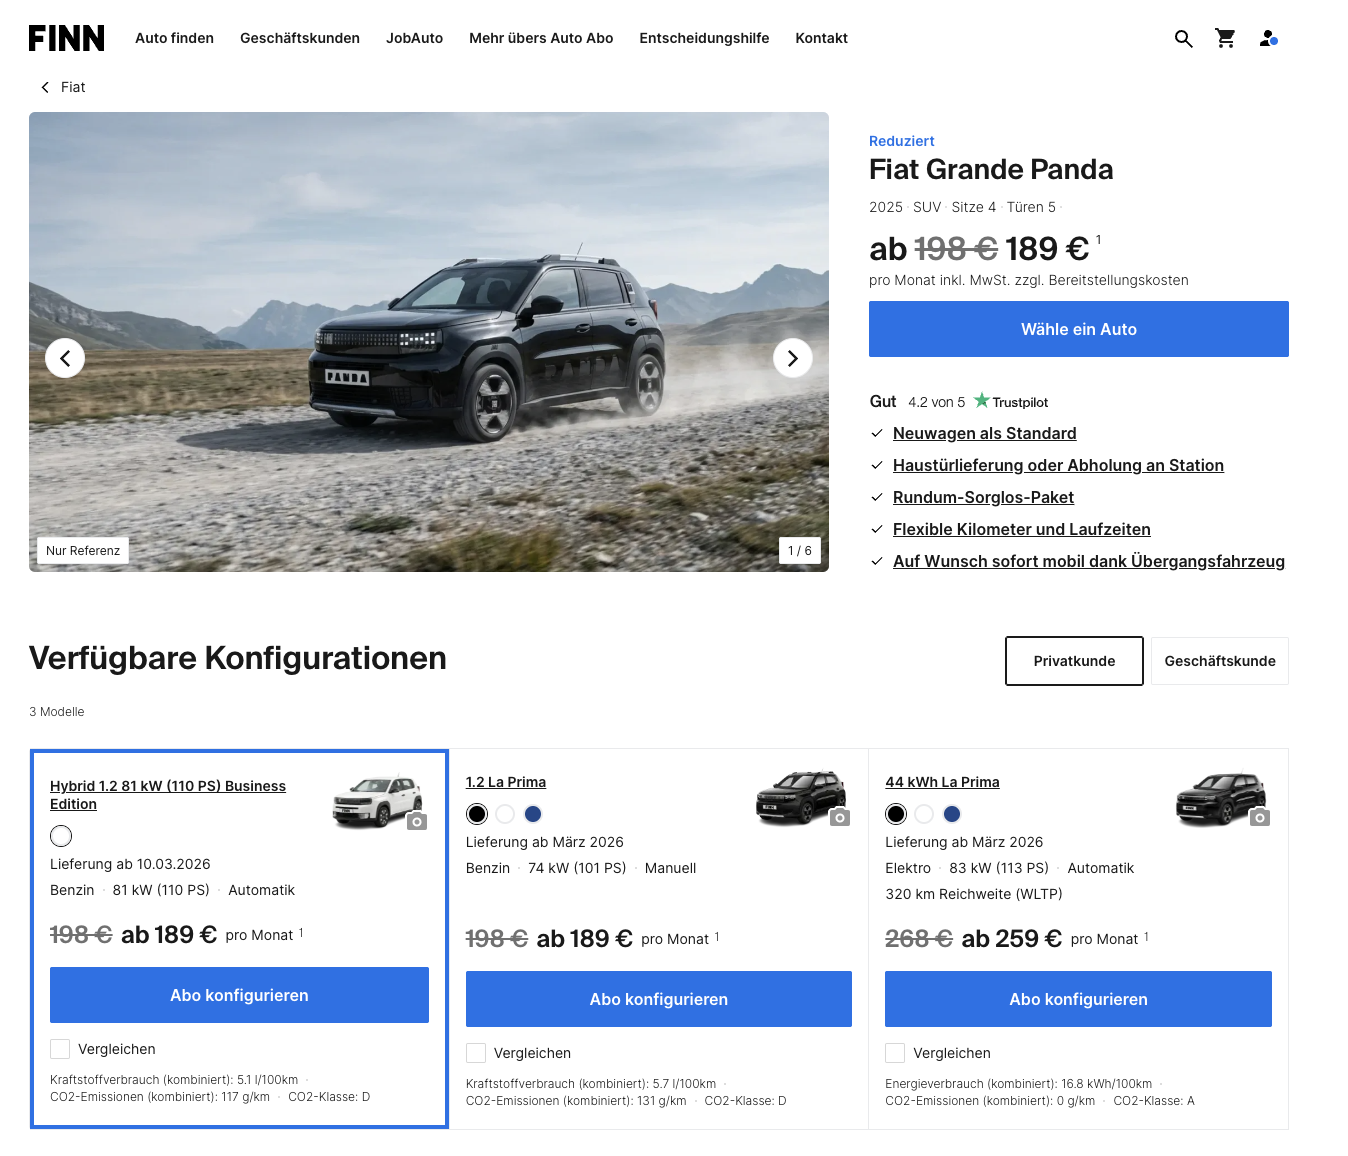Show next car image with right arrow
The height and width of the screenshot is (1156, 1348).
(x=792, y=358)
